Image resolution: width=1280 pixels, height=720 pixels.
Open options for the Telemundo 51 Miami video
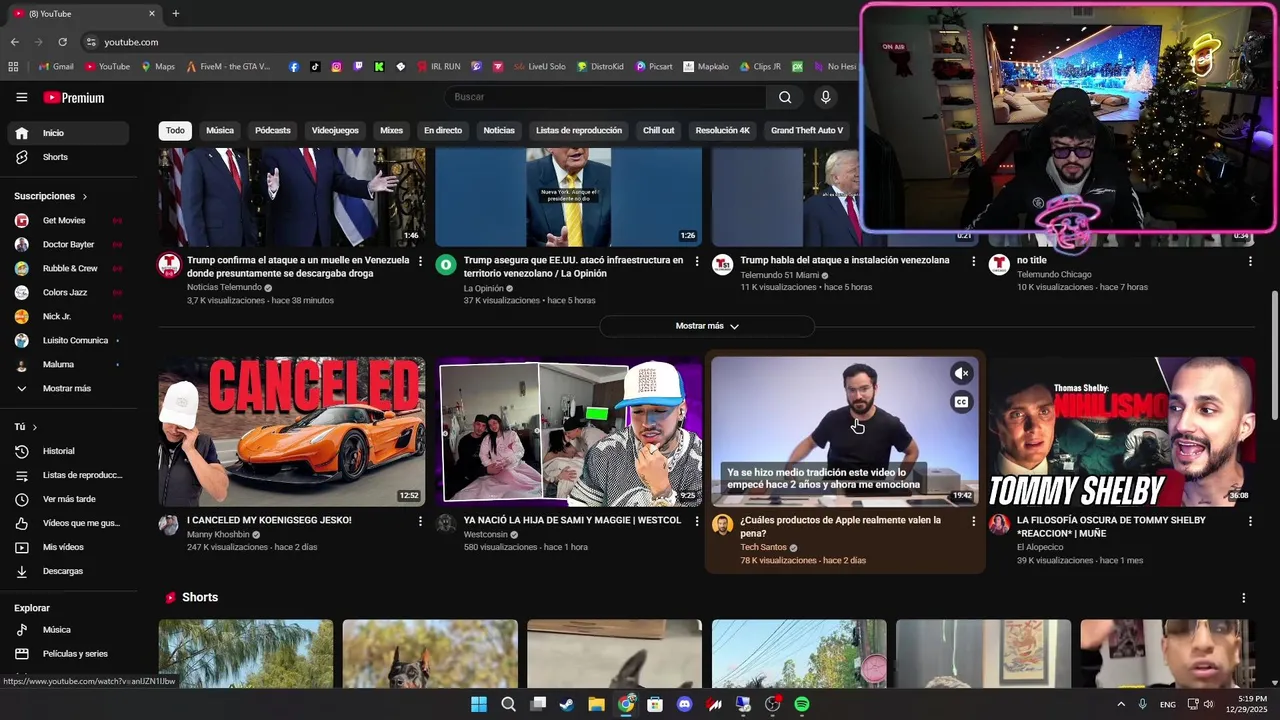coord(973,261)
